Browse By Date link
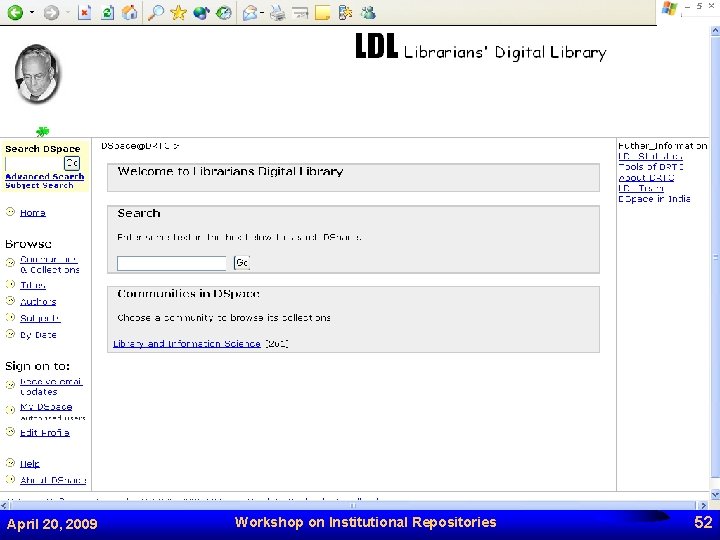The width and height of the screenshot is (720, 540). [38, 335]
